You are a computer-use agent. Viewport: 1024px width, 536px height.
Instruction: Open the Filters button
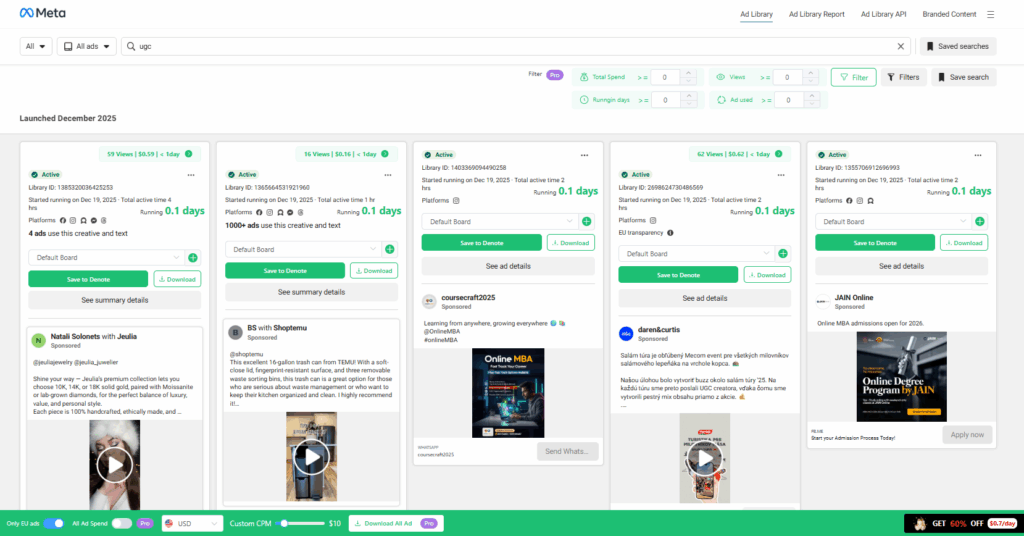coord(903,77)
